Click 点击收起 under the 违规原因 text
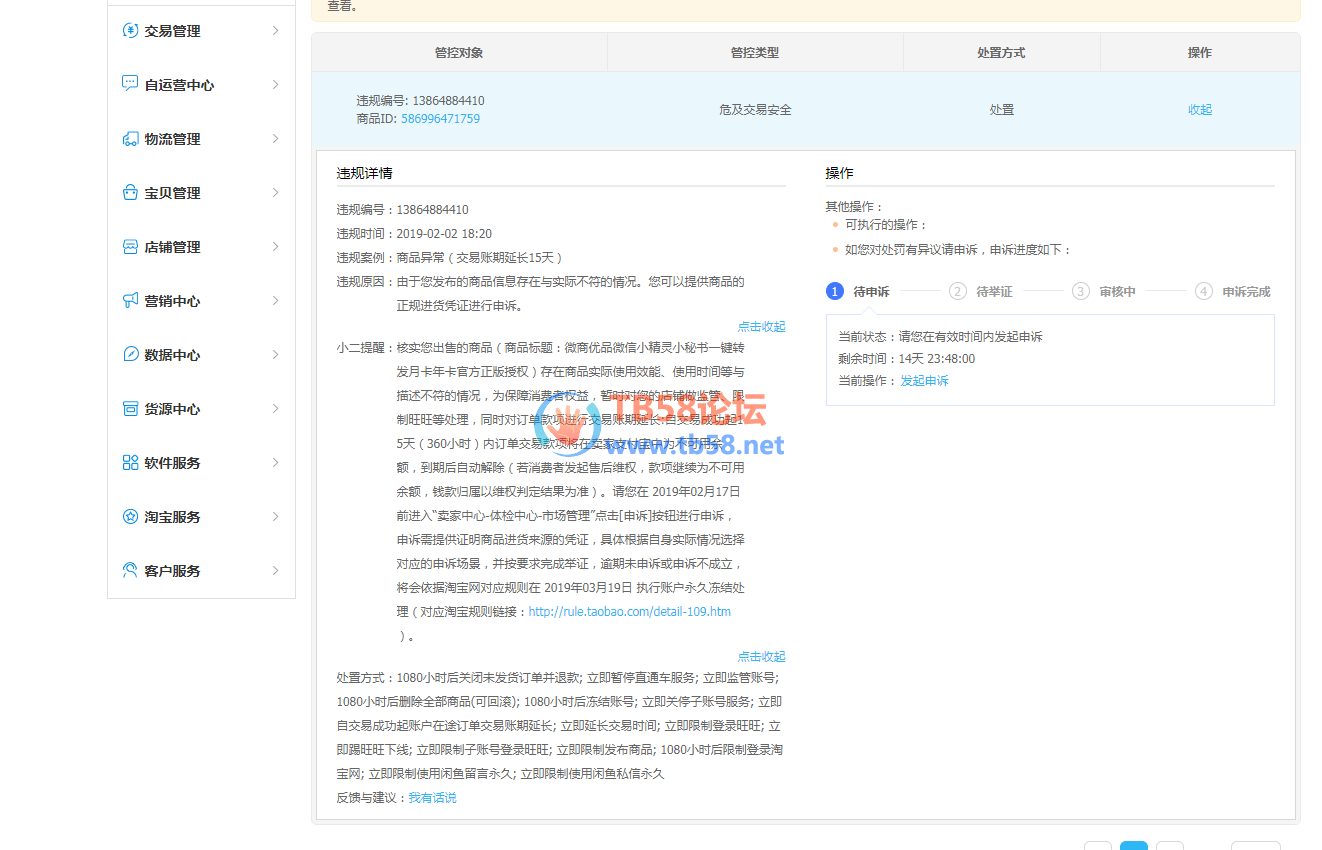This screenshot has width=1322, height=850. coord(761,327)
